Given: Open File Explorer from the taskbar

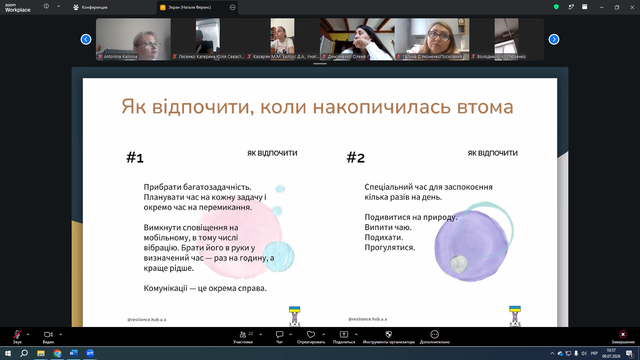Looking at the screenshot, I should pos(41,353).
